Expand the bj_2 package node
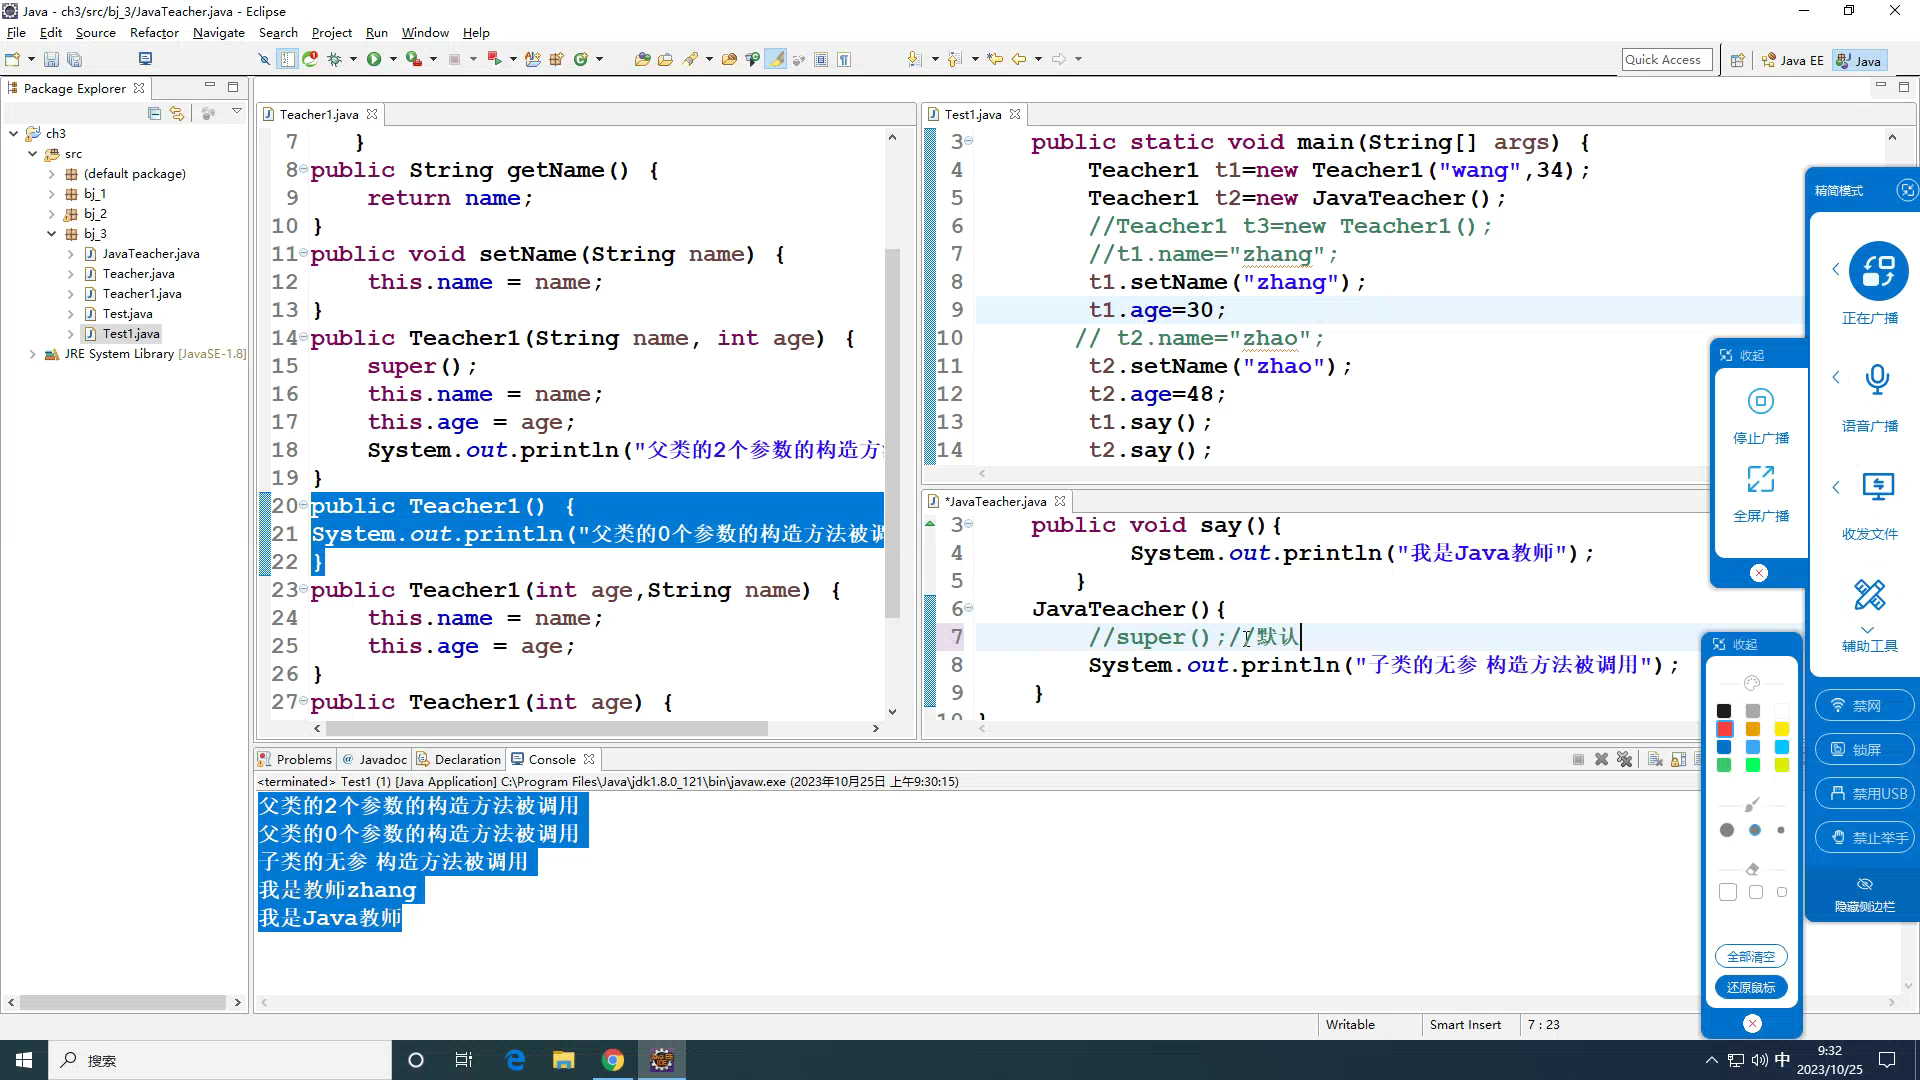This screenshot has height=1080, width=1920. tap(52, 214)
